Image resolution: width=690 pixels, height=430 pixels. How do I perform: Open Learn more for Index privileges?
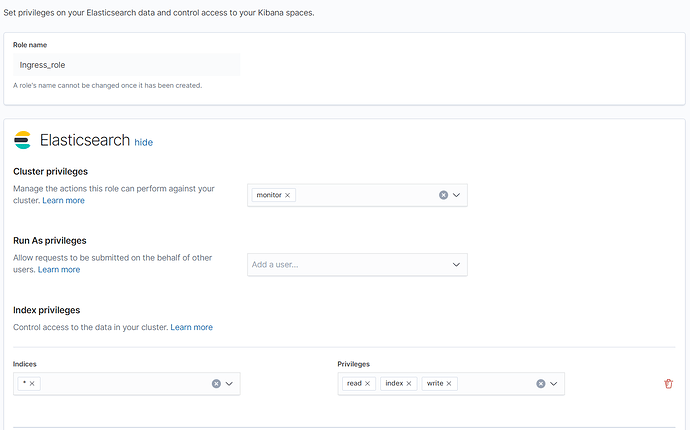[191, 327]
